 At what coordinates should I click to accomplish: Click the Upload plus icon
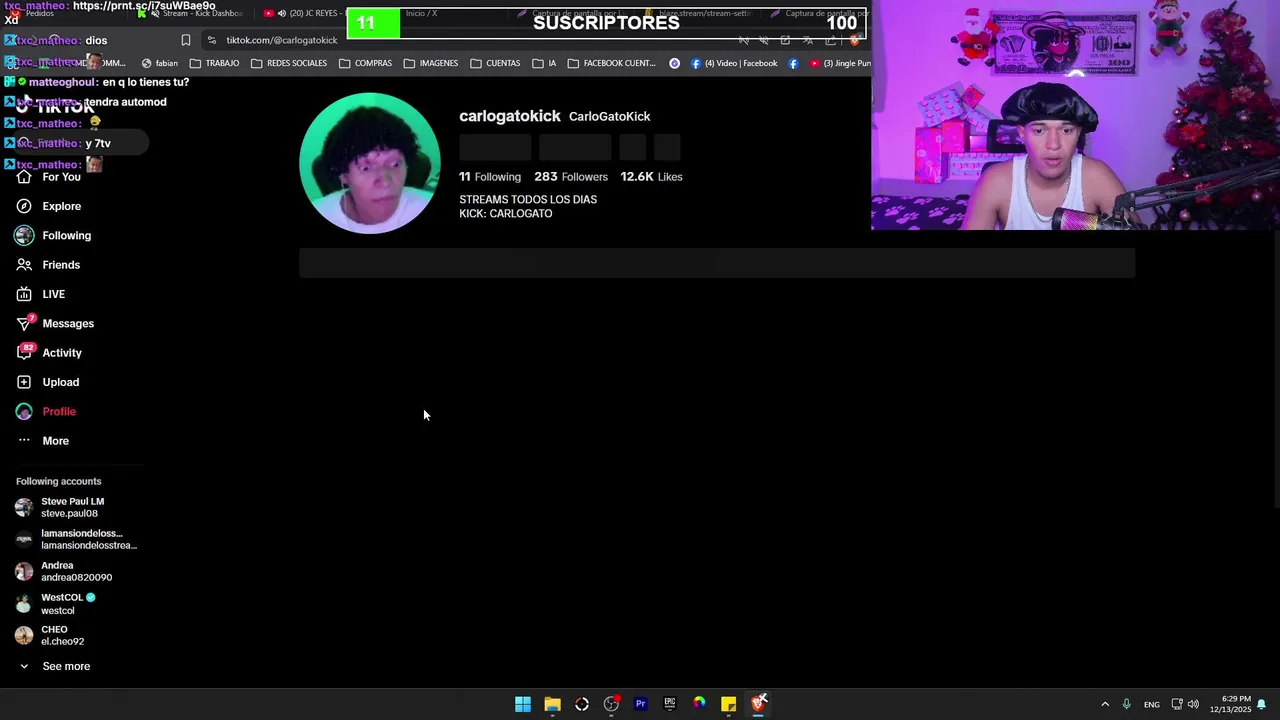pyautogui.click(x=24, y=382)
